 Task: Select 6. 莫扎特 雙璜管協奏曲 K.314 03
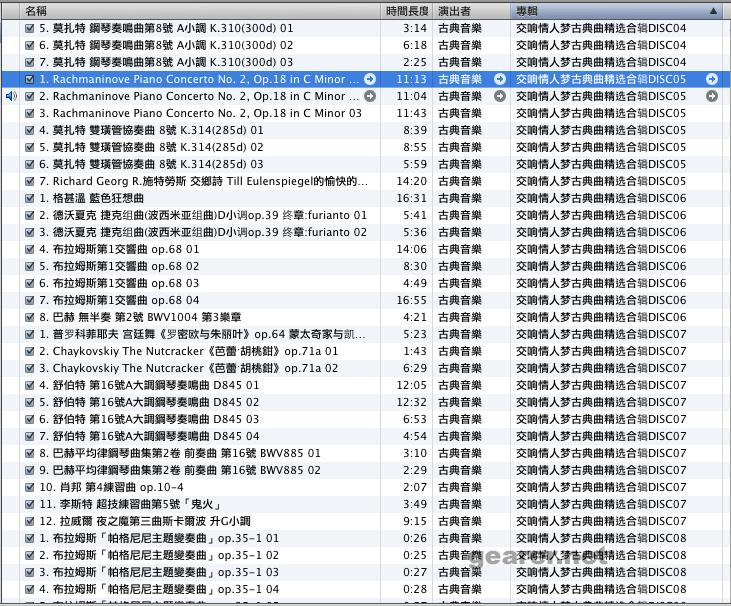coord(151,164)
